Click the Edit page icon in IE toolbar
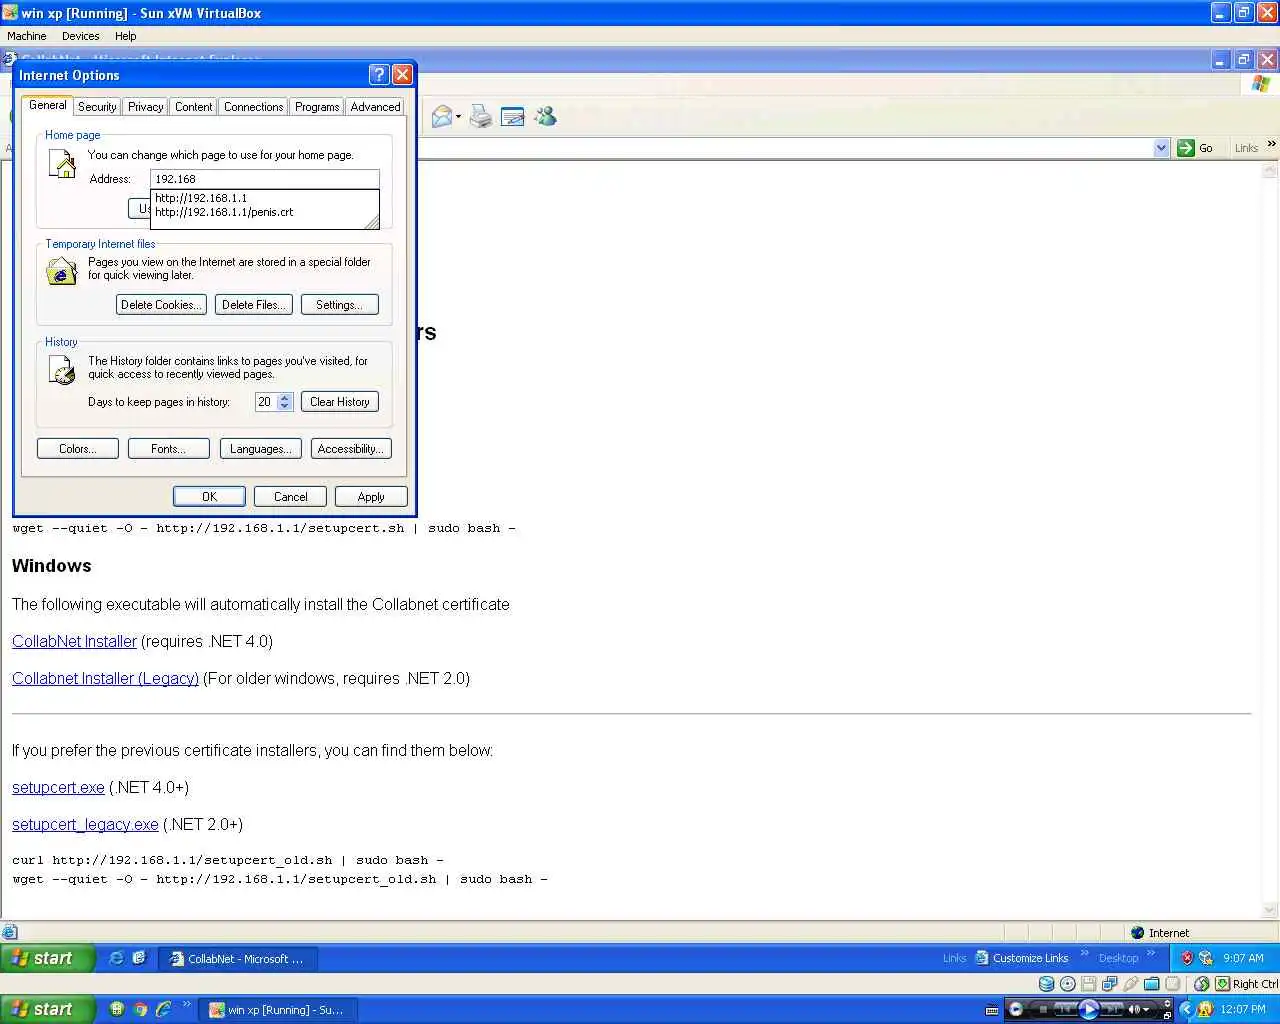Screen dimensions: 1280x1024 [x=513, y=117]
